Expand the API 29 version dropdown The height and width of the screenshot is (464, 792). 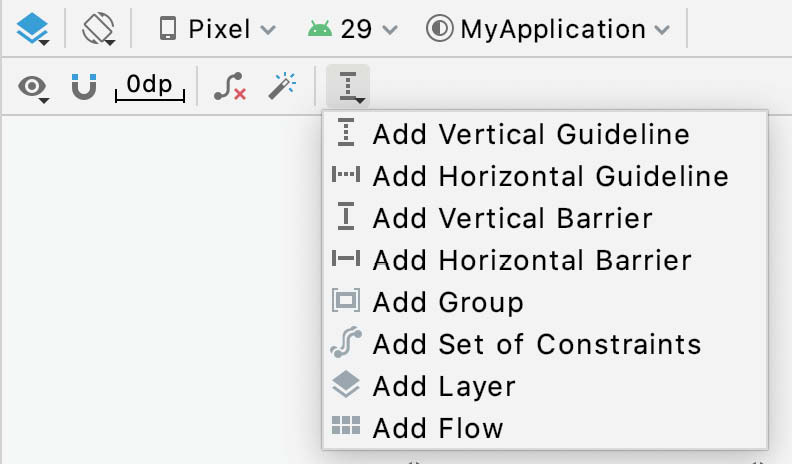coord(353,29)
